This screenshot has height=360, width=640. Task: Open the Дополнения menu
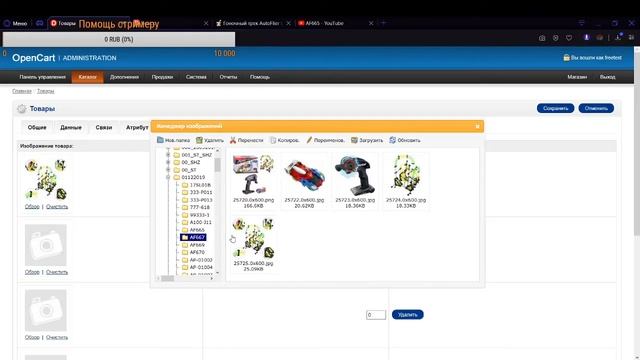click(124, 77)
